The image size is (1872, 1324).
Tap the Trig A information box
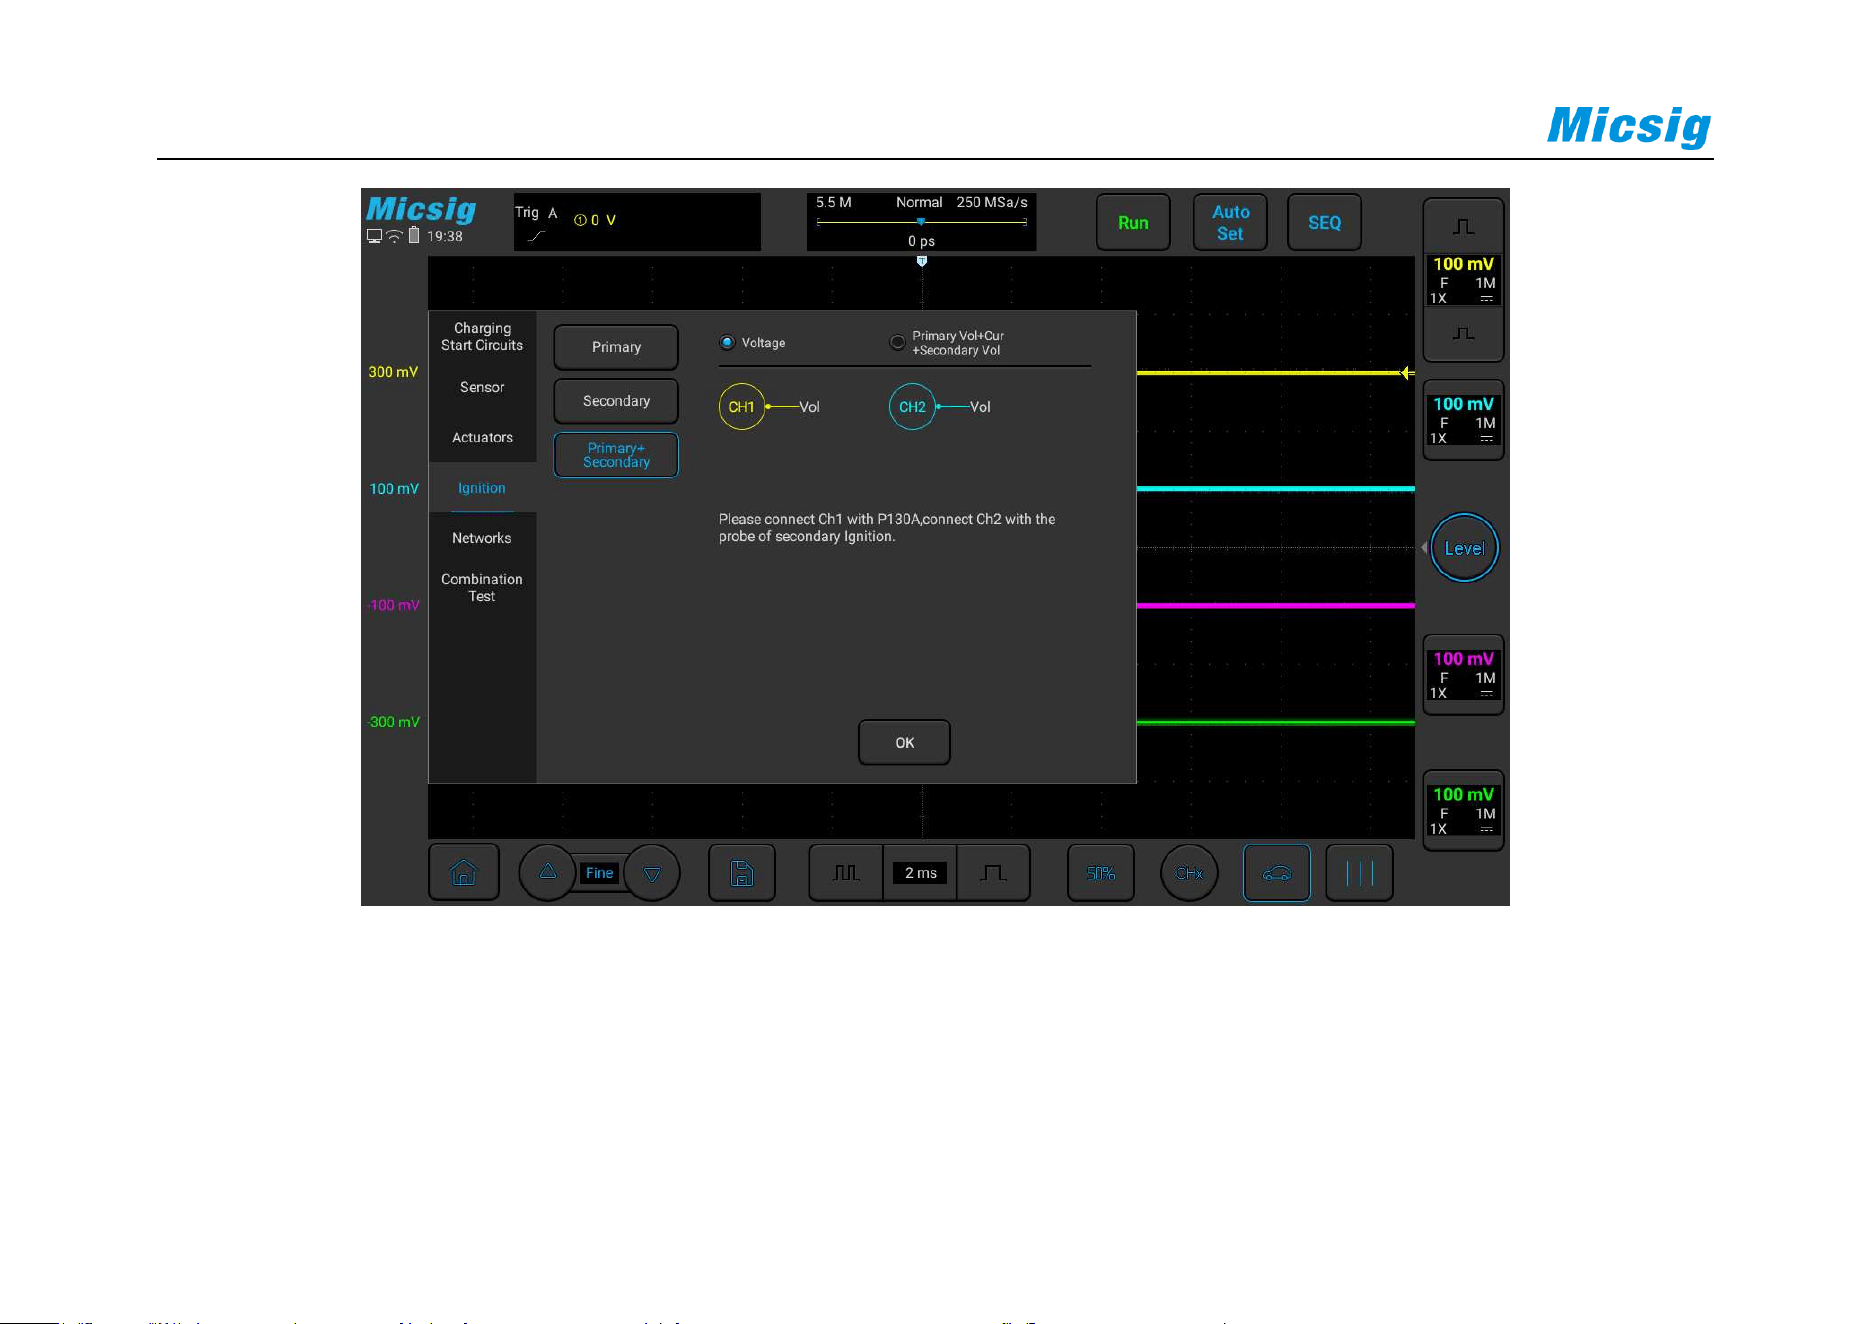(637, 222)
